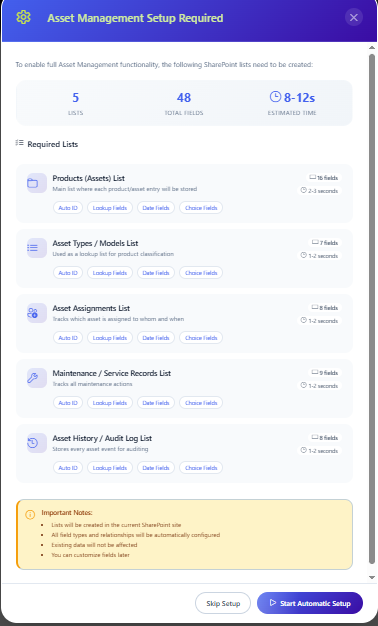Viewport: 378px width, 626px height.
Task: Click the 48 total fields statistic
Action: [184, 103]
